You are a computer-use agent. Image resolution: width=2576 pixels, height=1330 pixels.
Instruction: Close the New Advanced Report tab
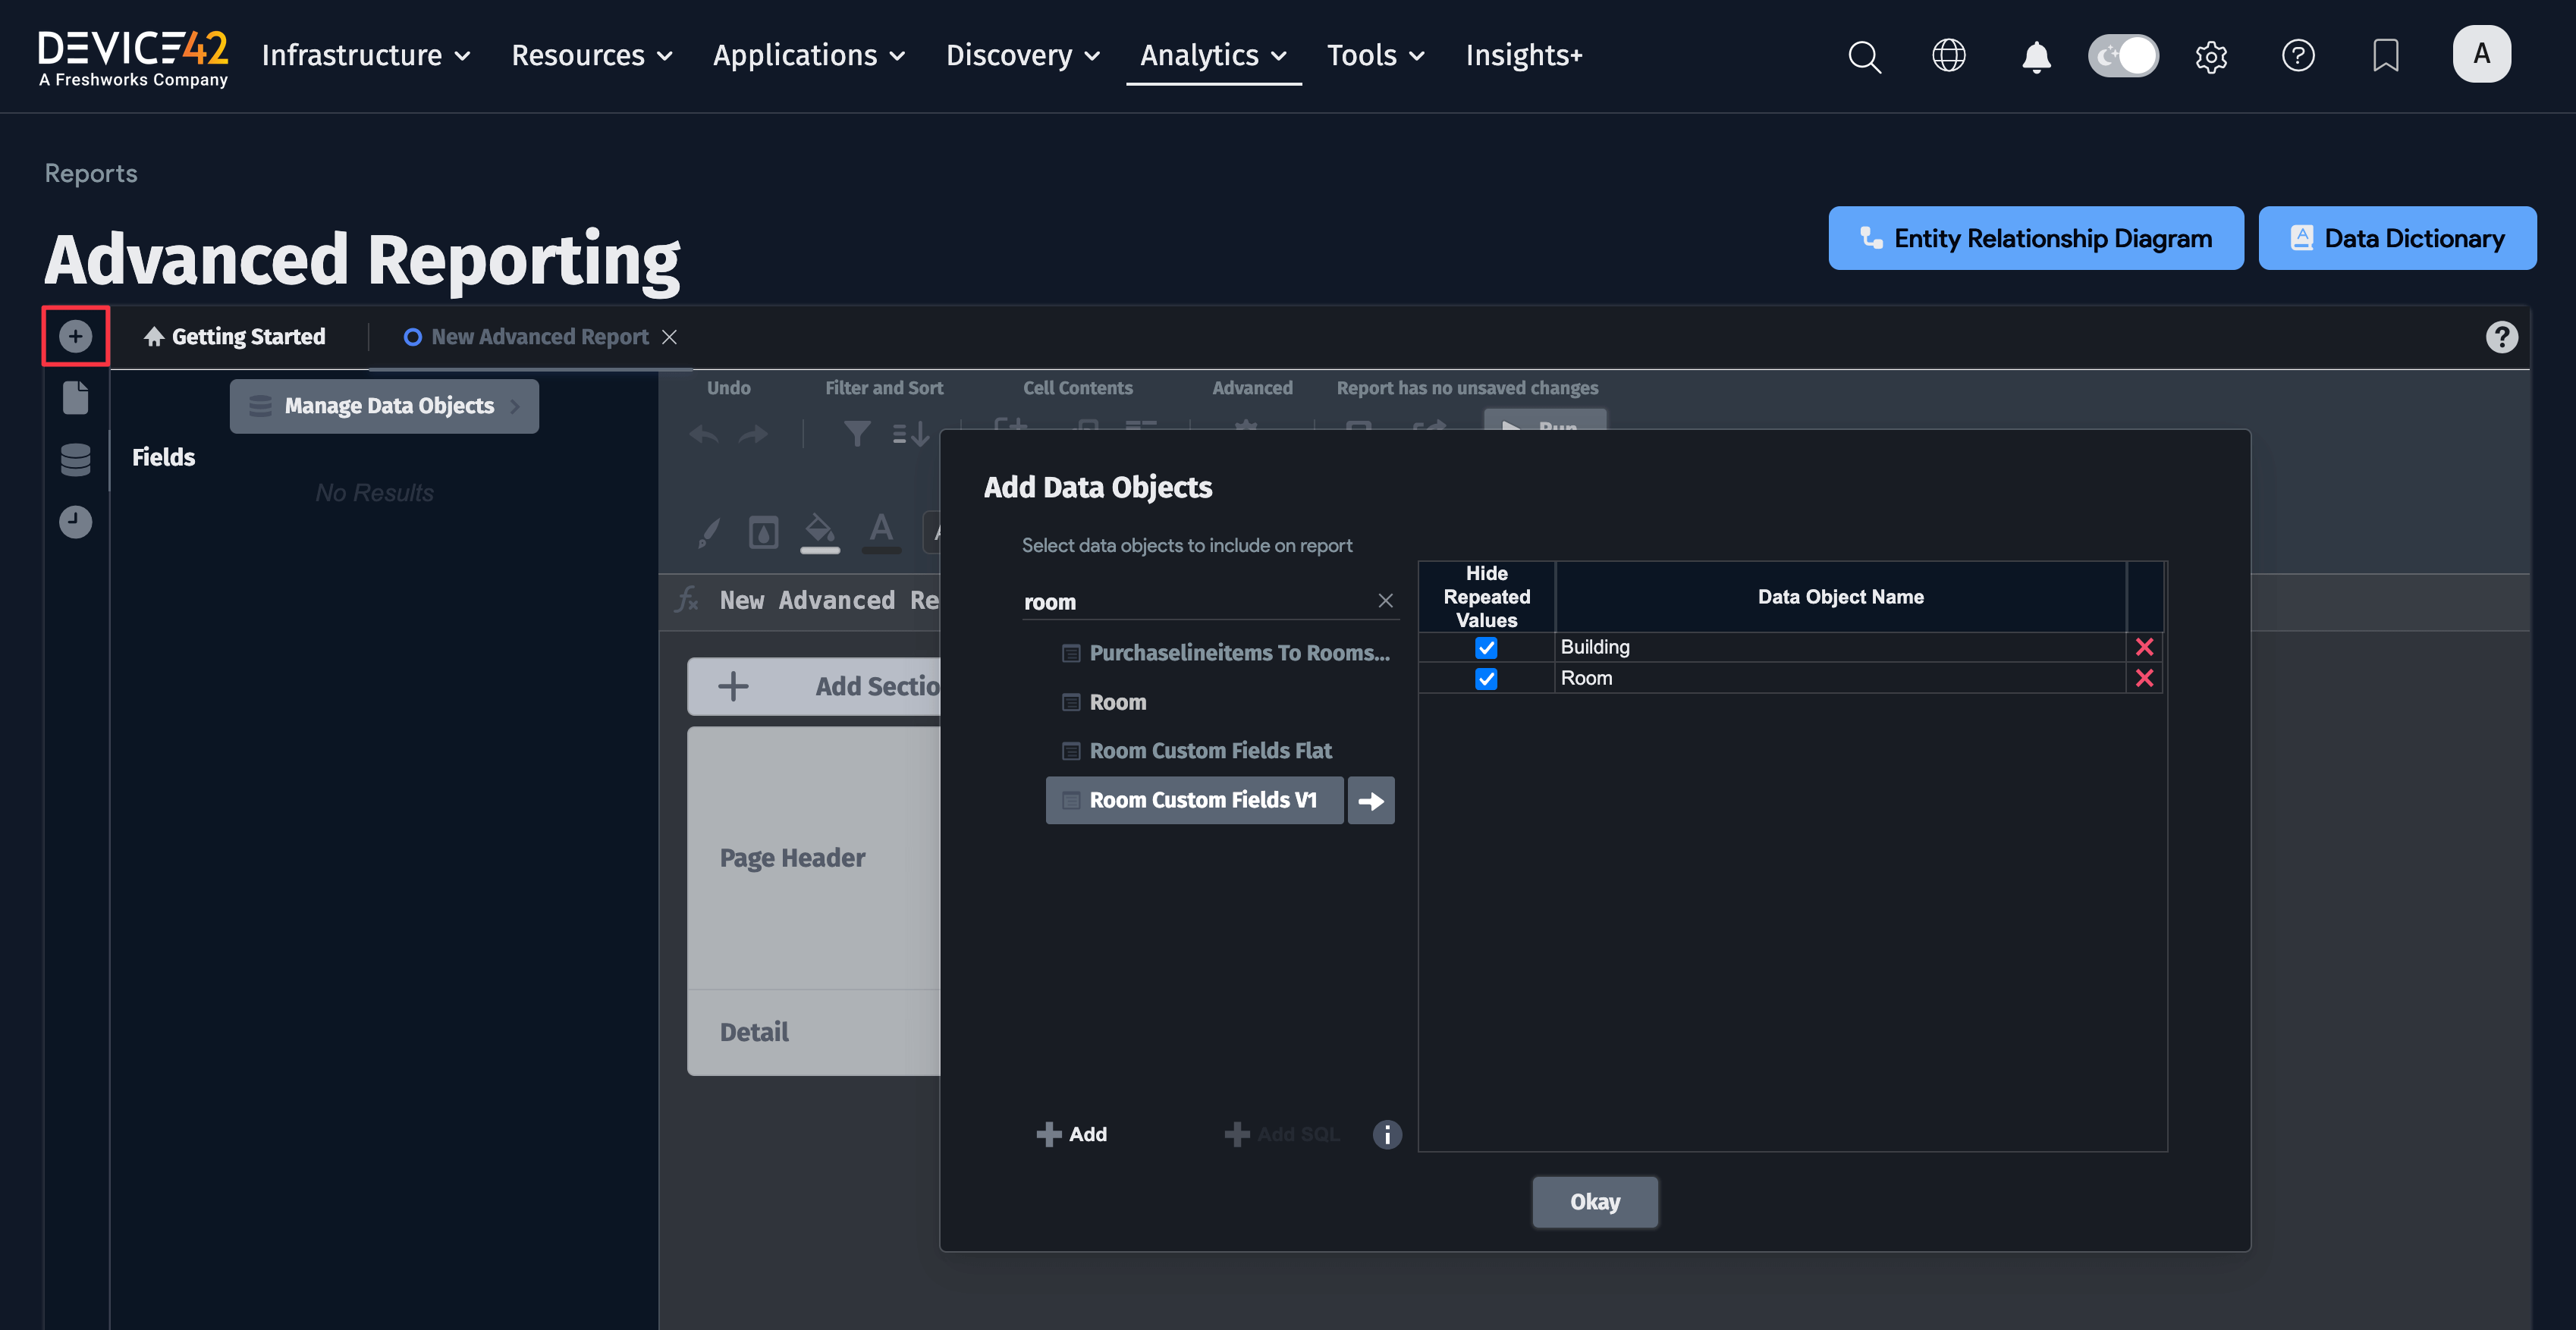click(670, 337)
